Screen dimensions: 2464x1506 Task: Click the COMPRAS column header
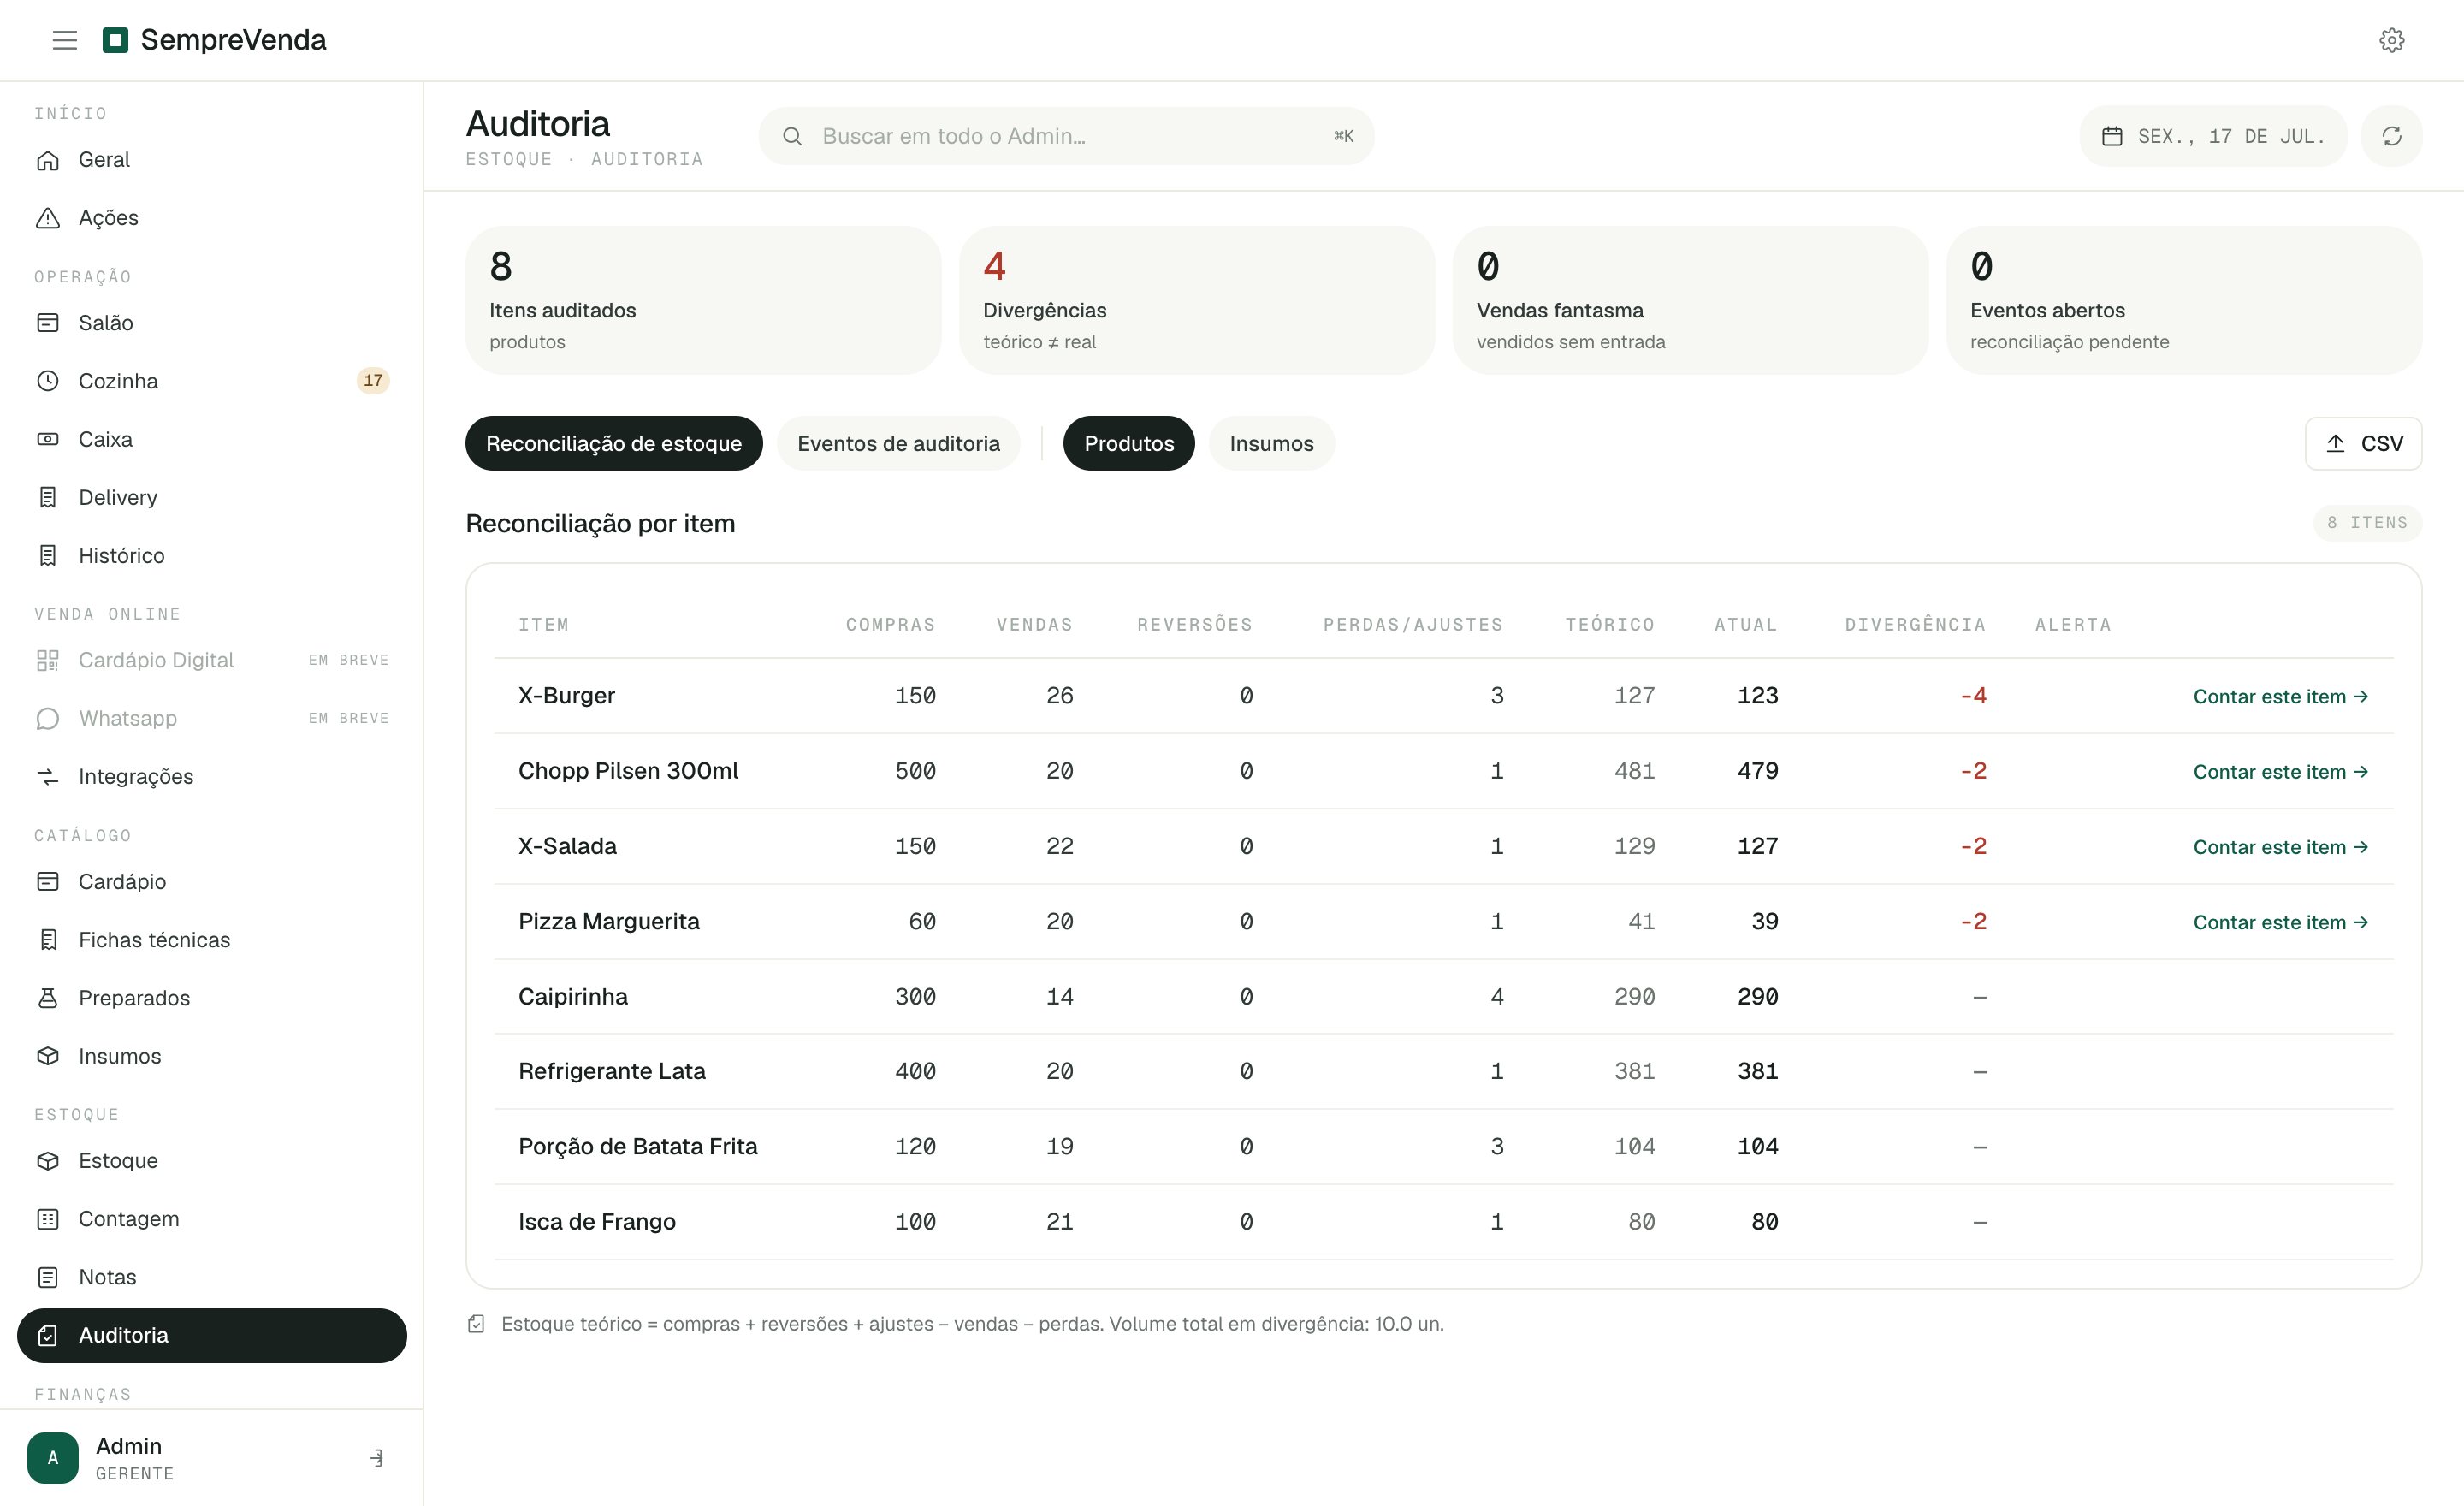pyautogui.click(x=890, y=625)
